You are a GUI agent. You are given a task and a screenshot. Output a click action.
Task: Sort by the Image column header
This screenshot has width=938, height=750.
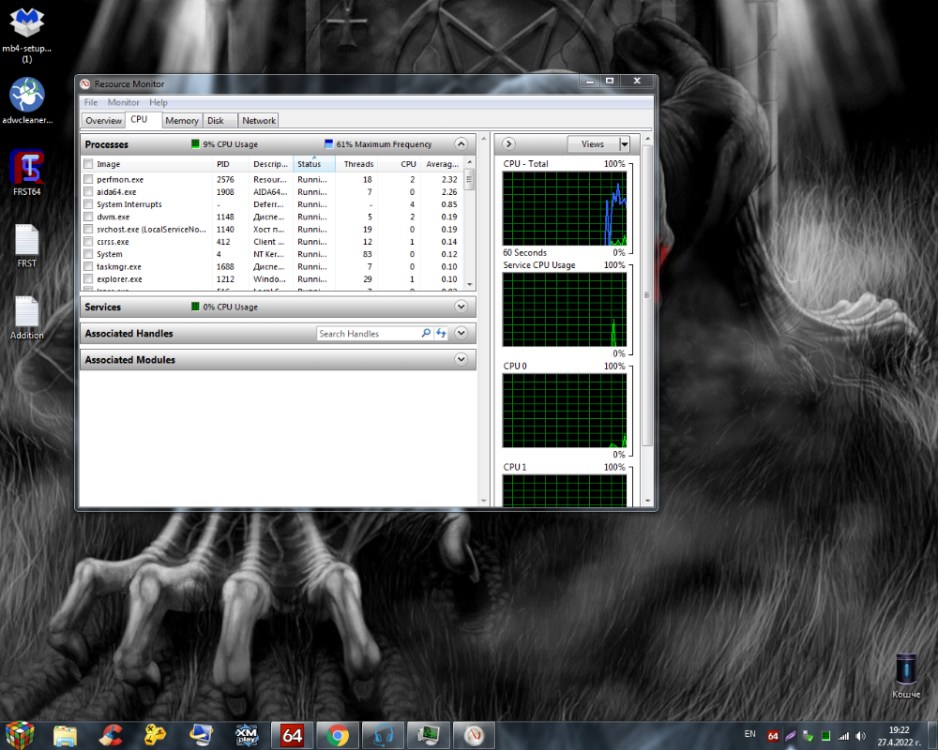147,164
